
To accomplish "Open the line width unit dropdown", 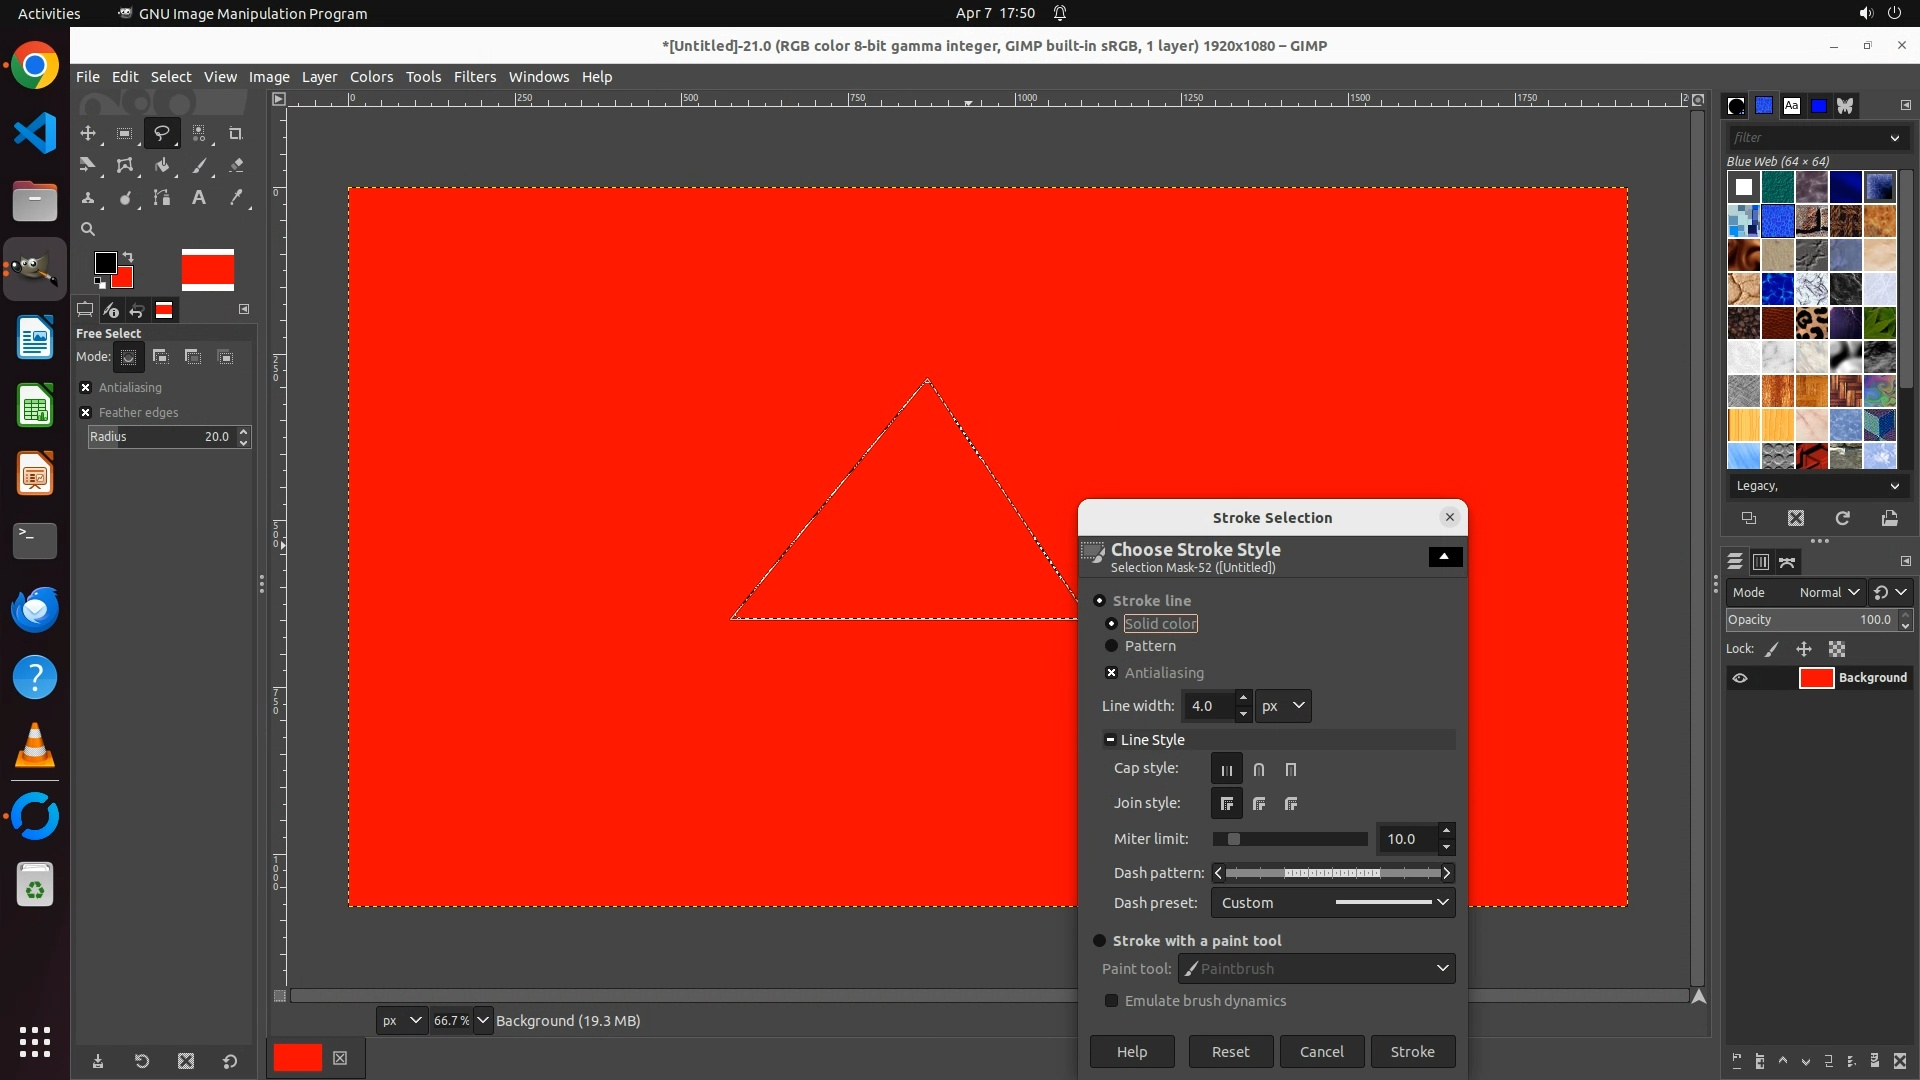I will click(1283, 706).
